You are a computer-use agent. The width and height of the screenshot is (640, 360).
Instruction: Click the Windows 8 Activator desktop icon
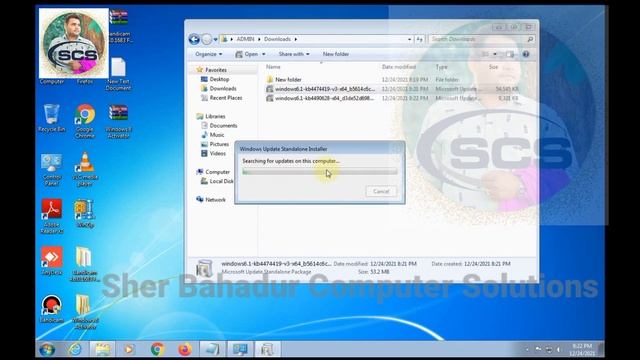(x=118, y=121)
